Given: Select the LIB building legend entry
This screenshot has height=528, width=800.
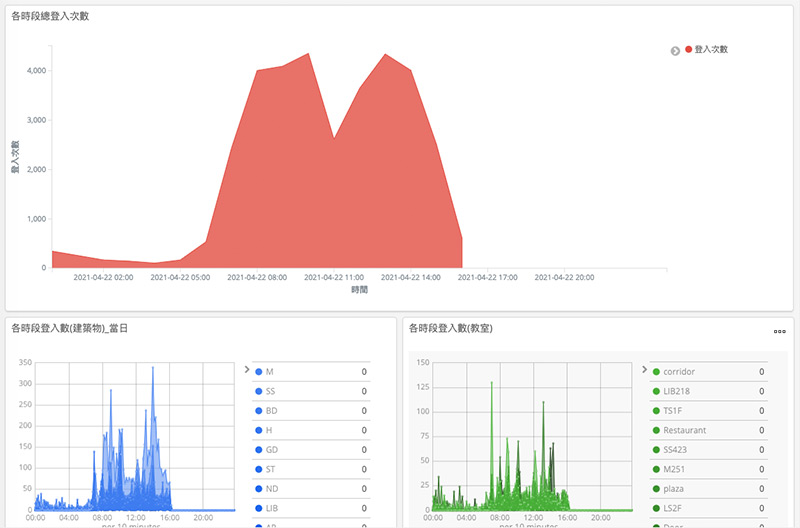Looking at the screenshot, I should (x=271, y=508).
